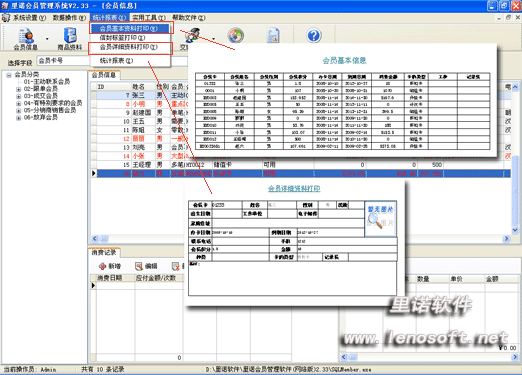
Task: Switch to the 消费记录 tab
Action: [x=104, y=253]
